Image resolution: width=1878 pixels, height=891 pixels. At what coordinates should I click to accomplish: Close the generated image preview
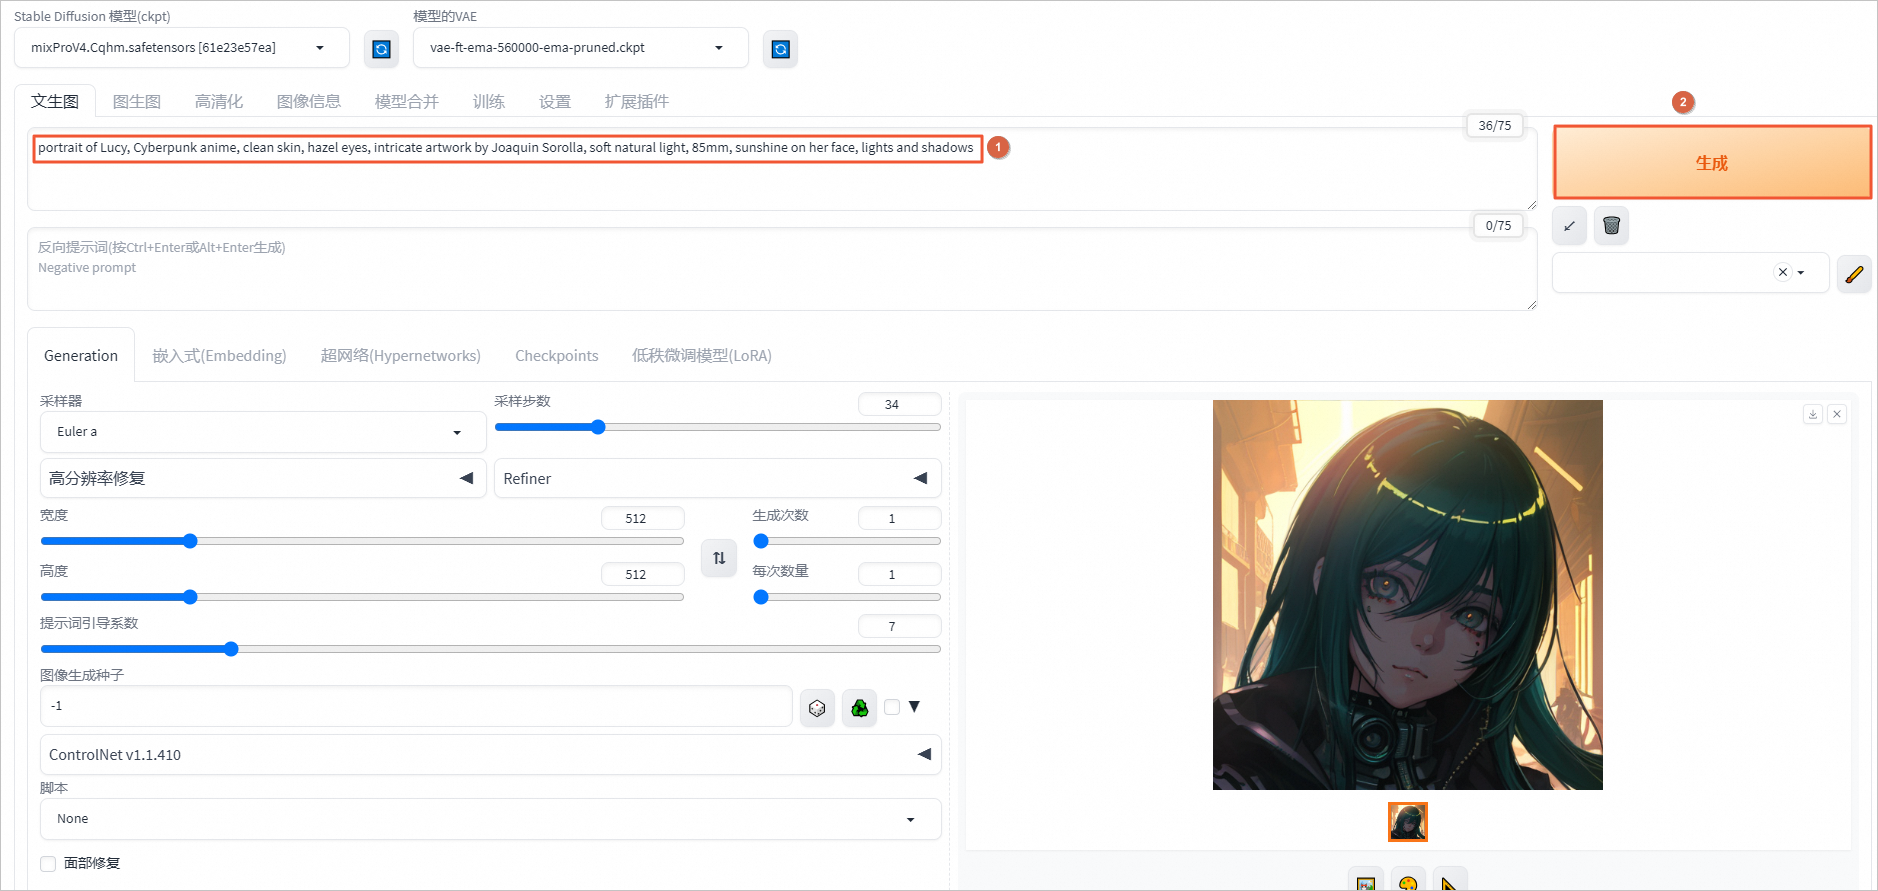(x=1837, y=414)
